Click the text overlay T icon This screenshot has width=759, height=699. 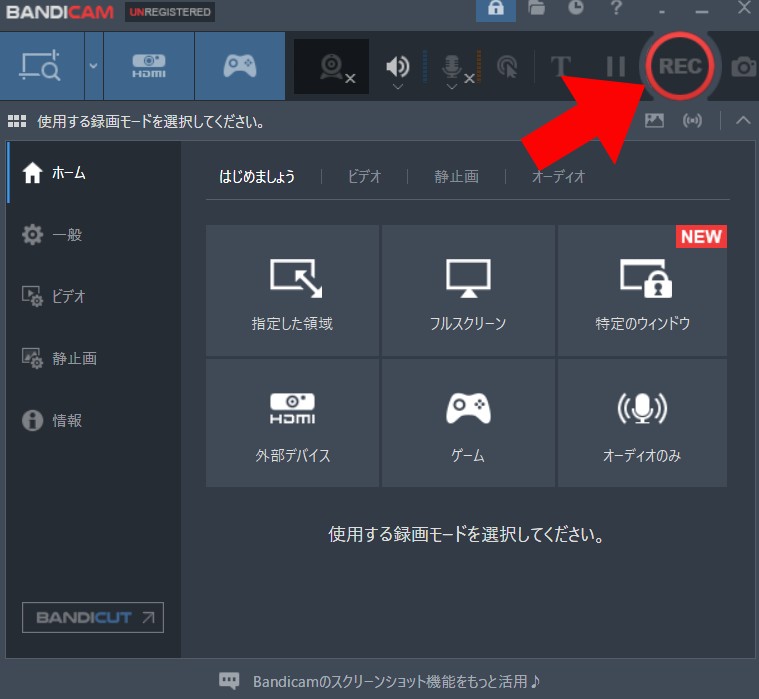click(560, 66)
